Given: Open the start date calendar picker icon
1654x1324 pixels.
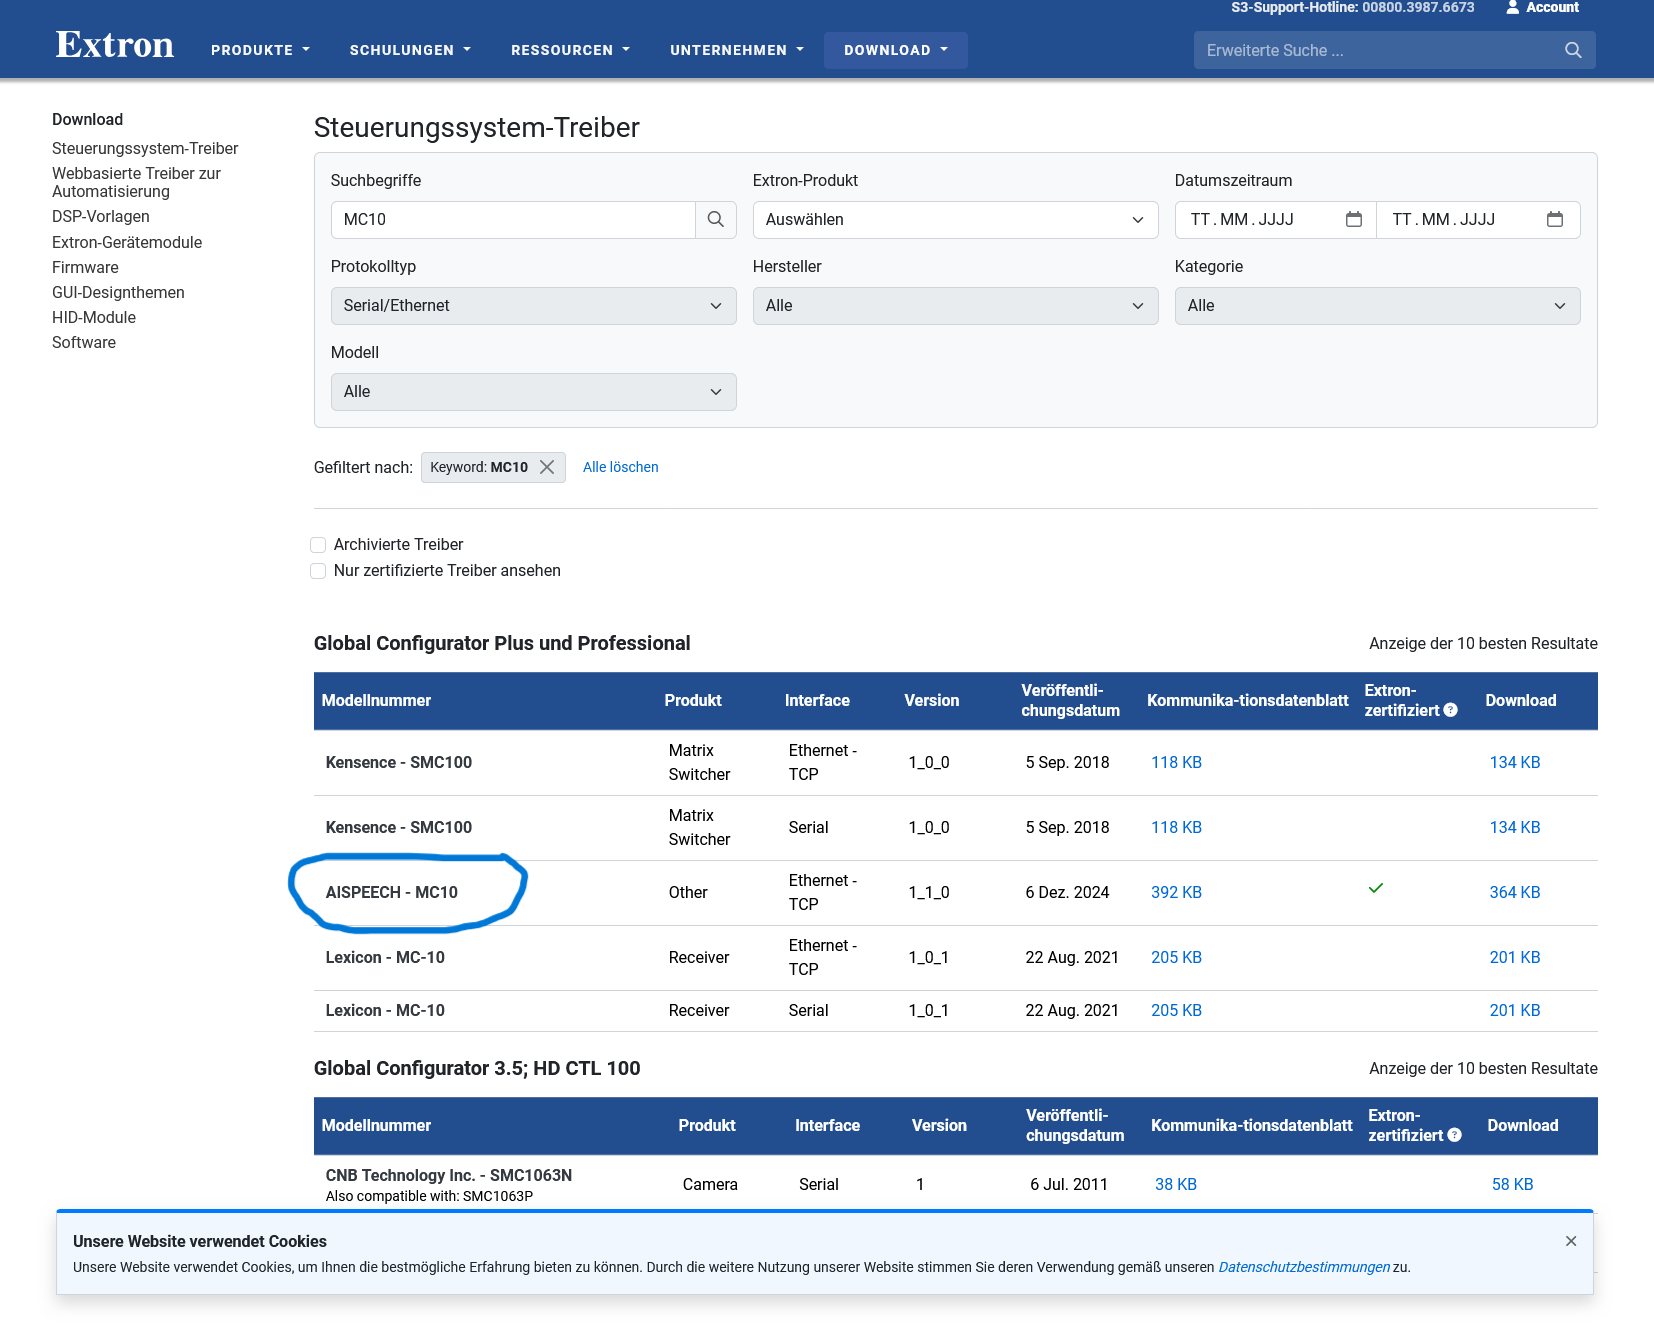Looking at the screenshot, I should pos(1354,220).
